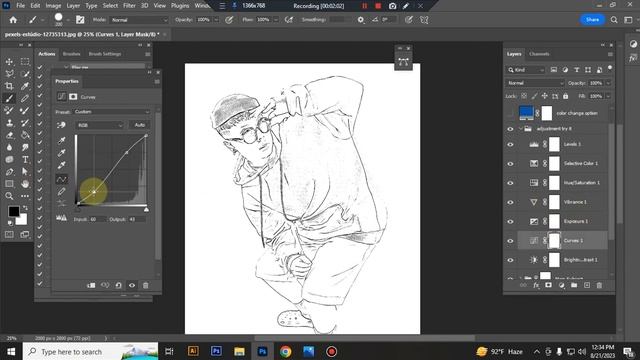Image resolution: width=640 pixels, height=360 pixels.
Task: Collapse the adjustment layer group
Action: tap(521, 129)
